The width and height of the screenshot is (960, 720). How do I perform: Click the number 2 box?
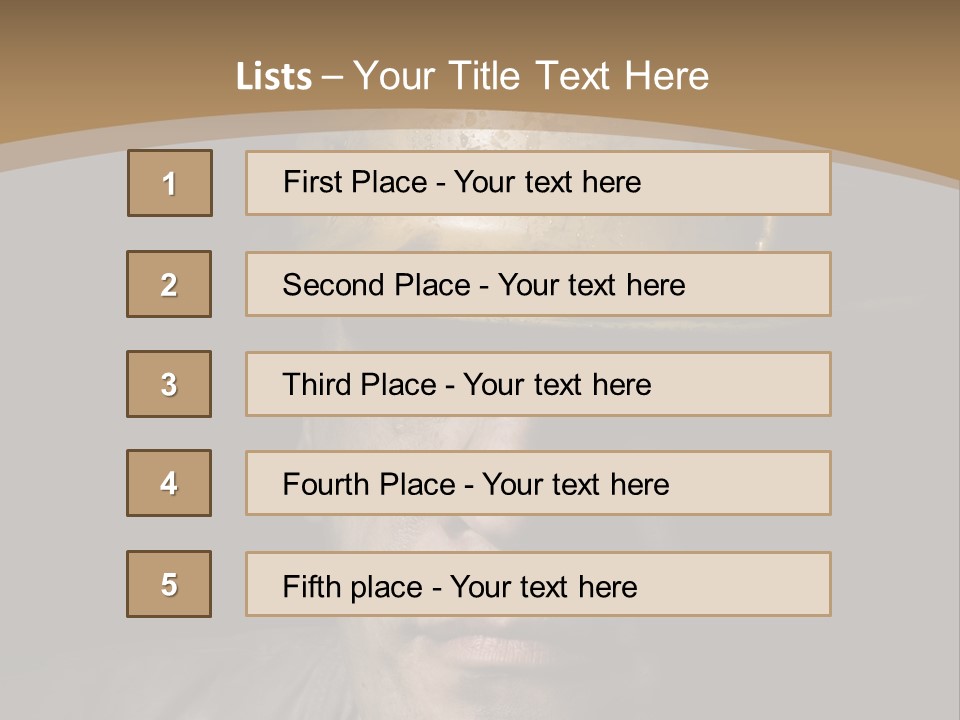[x=169, y=284]
